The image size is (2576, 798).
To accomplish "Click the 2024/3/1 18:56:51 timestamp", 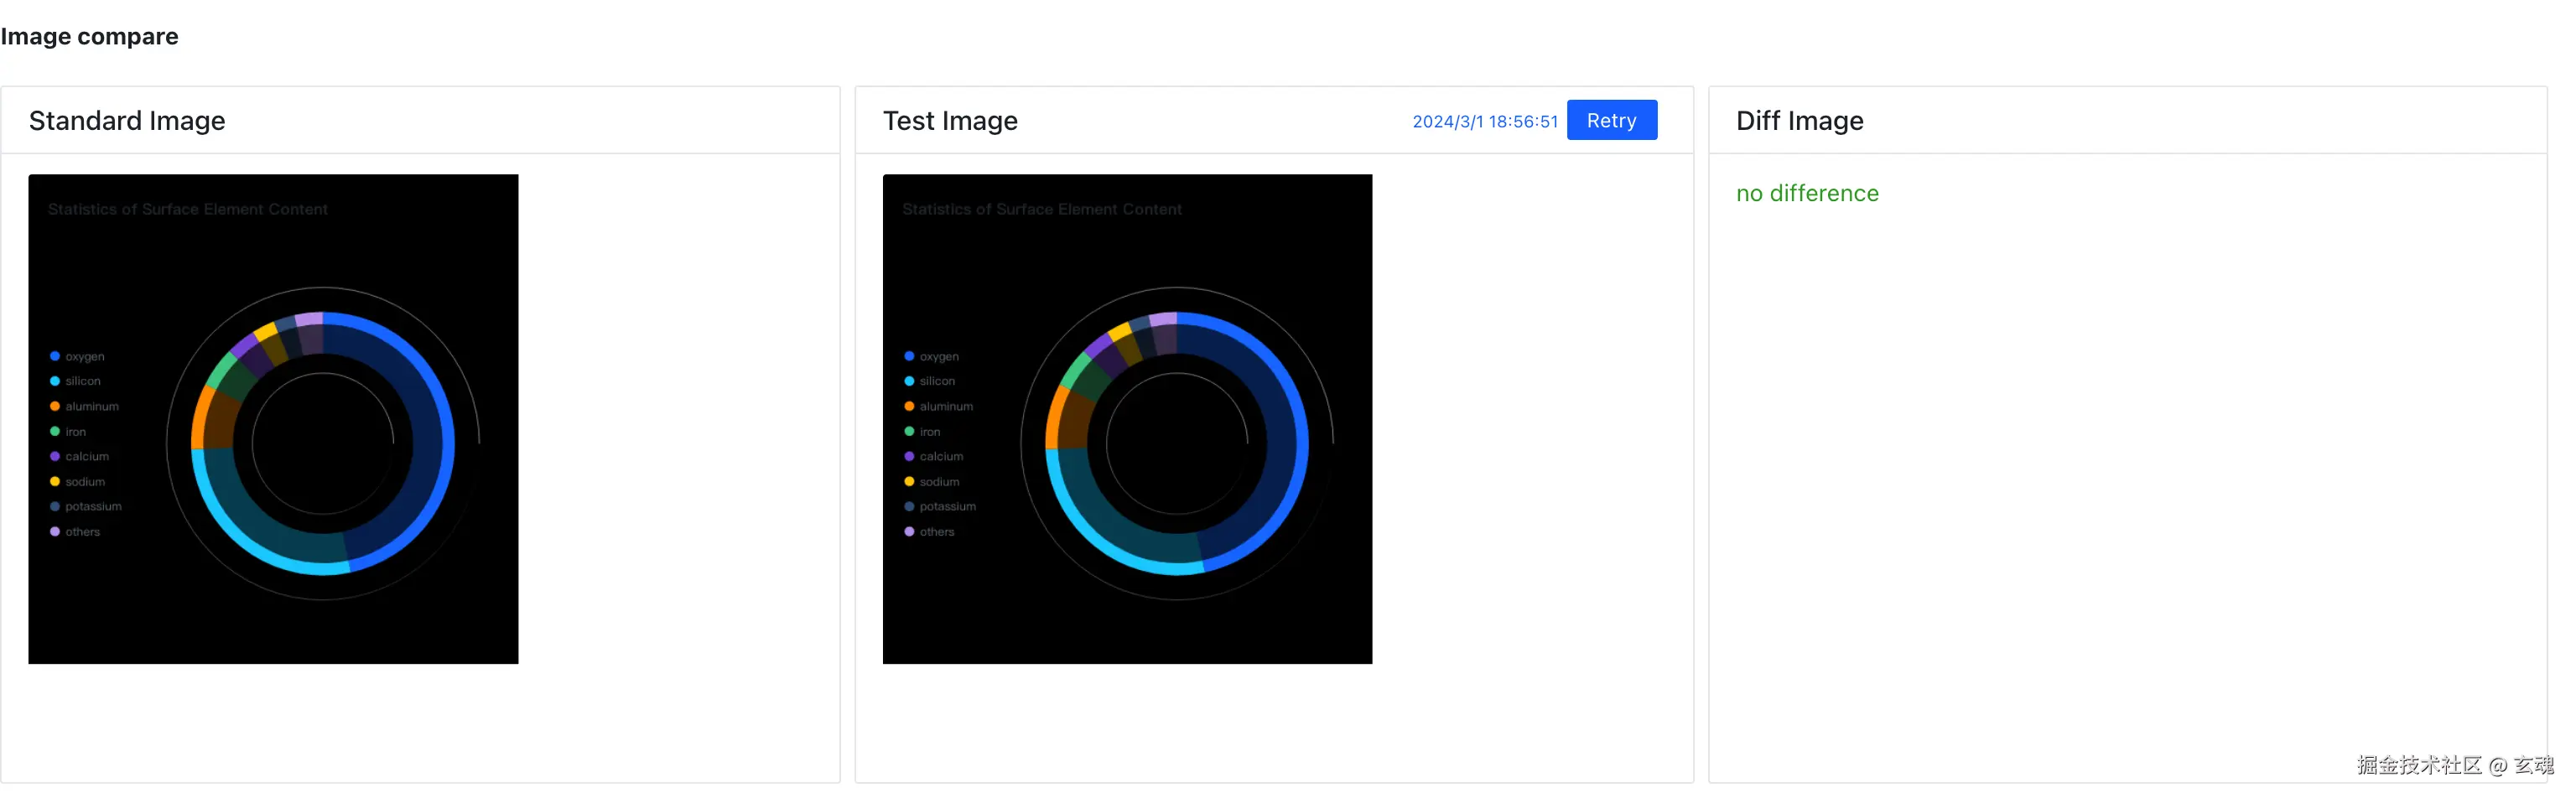I will [1484, 121].
